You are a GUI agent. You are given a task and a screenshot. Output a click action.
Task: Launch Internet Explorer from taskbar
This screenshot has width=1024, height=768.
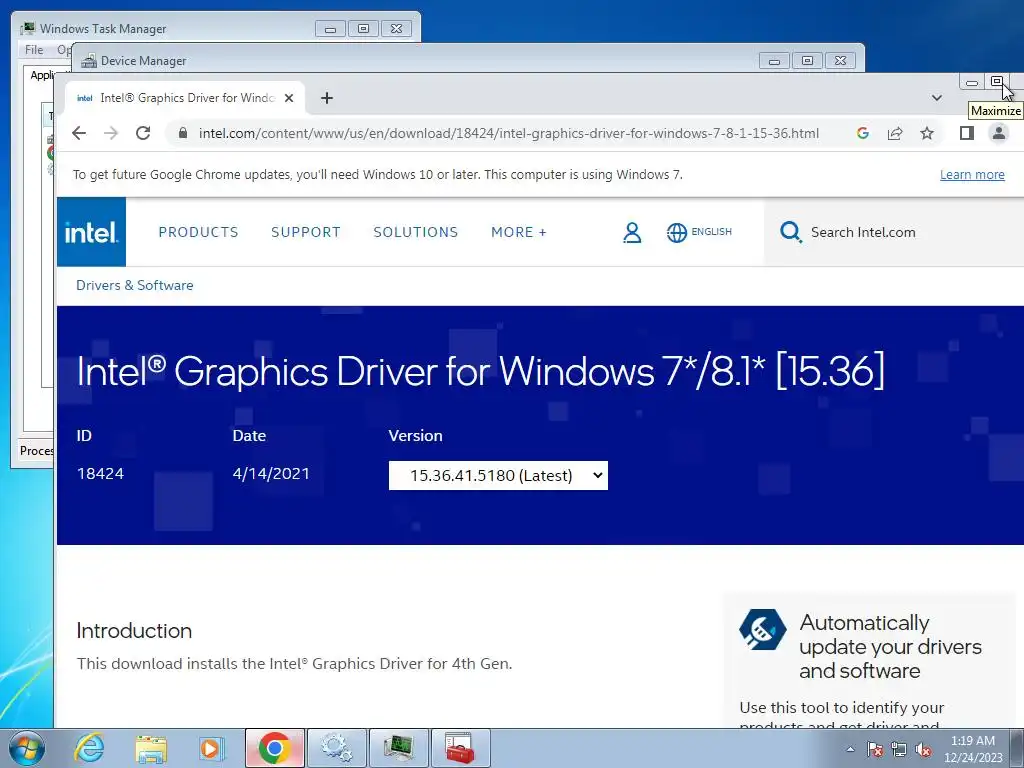[x=89, y=748]
